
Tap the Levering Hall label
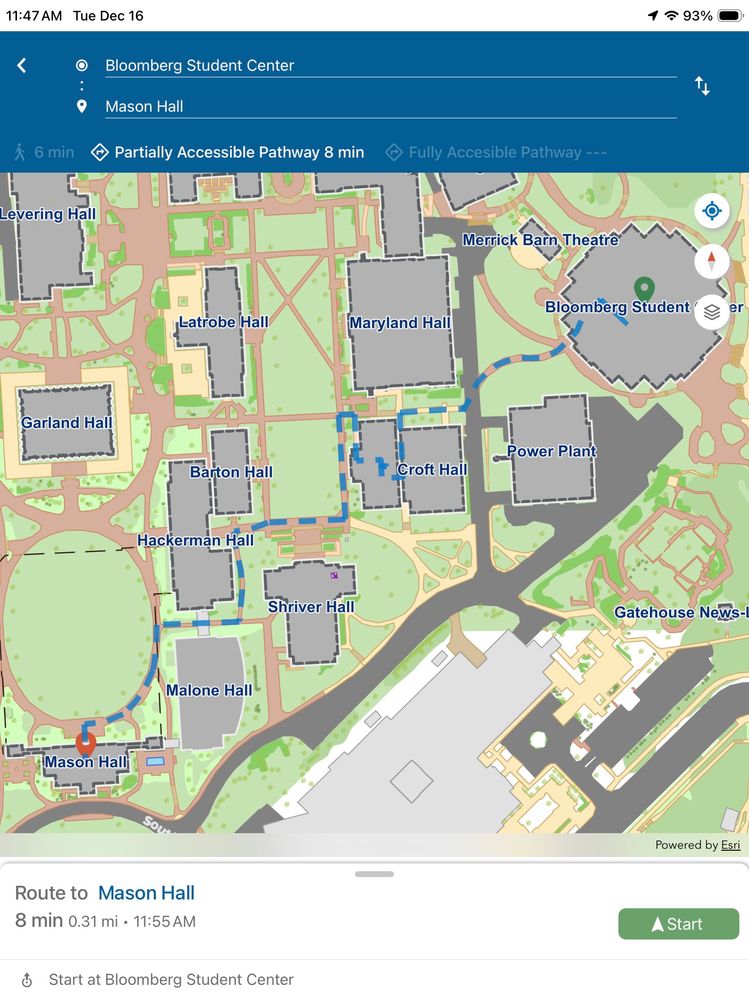[x=48, y=214]
